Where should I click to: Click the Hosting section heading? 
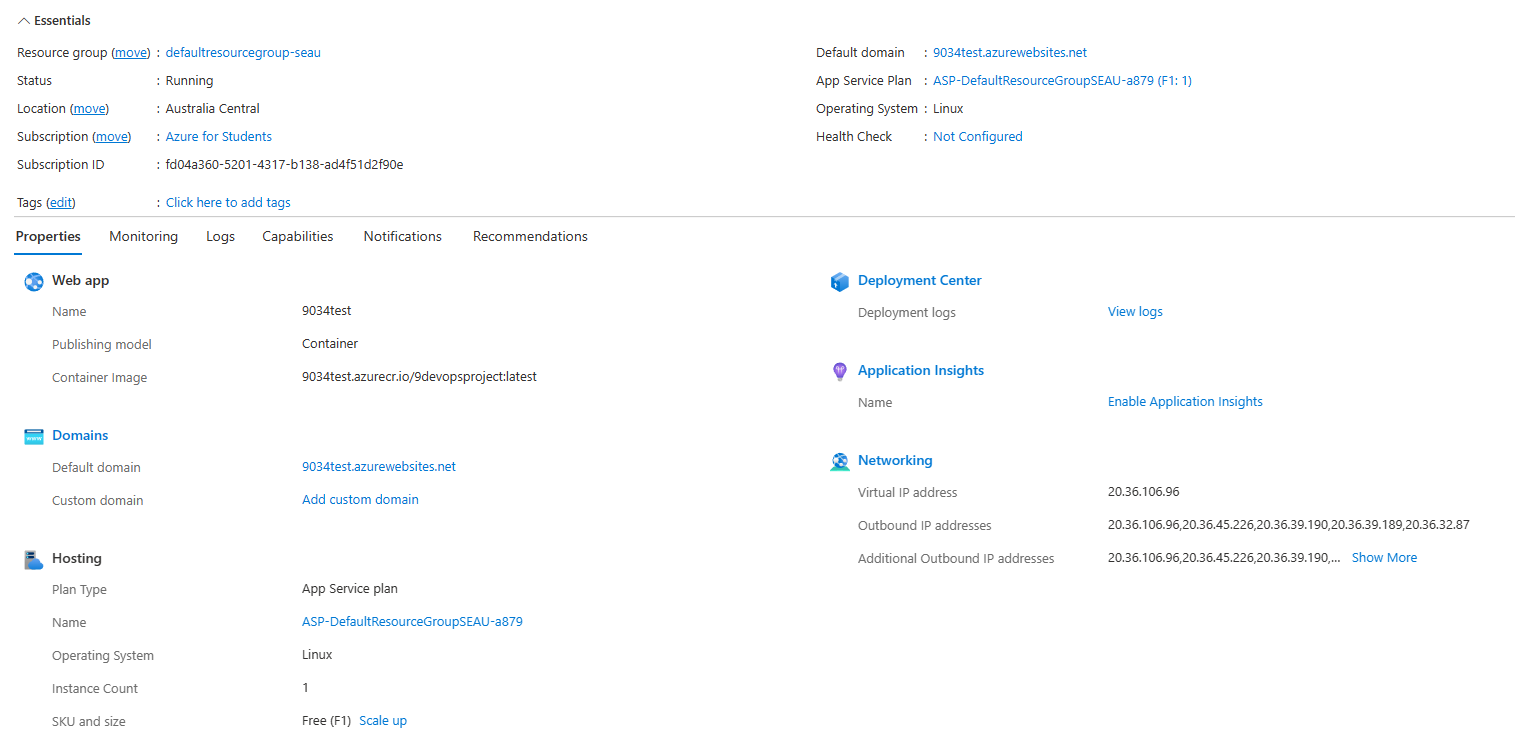coord(77,559)
